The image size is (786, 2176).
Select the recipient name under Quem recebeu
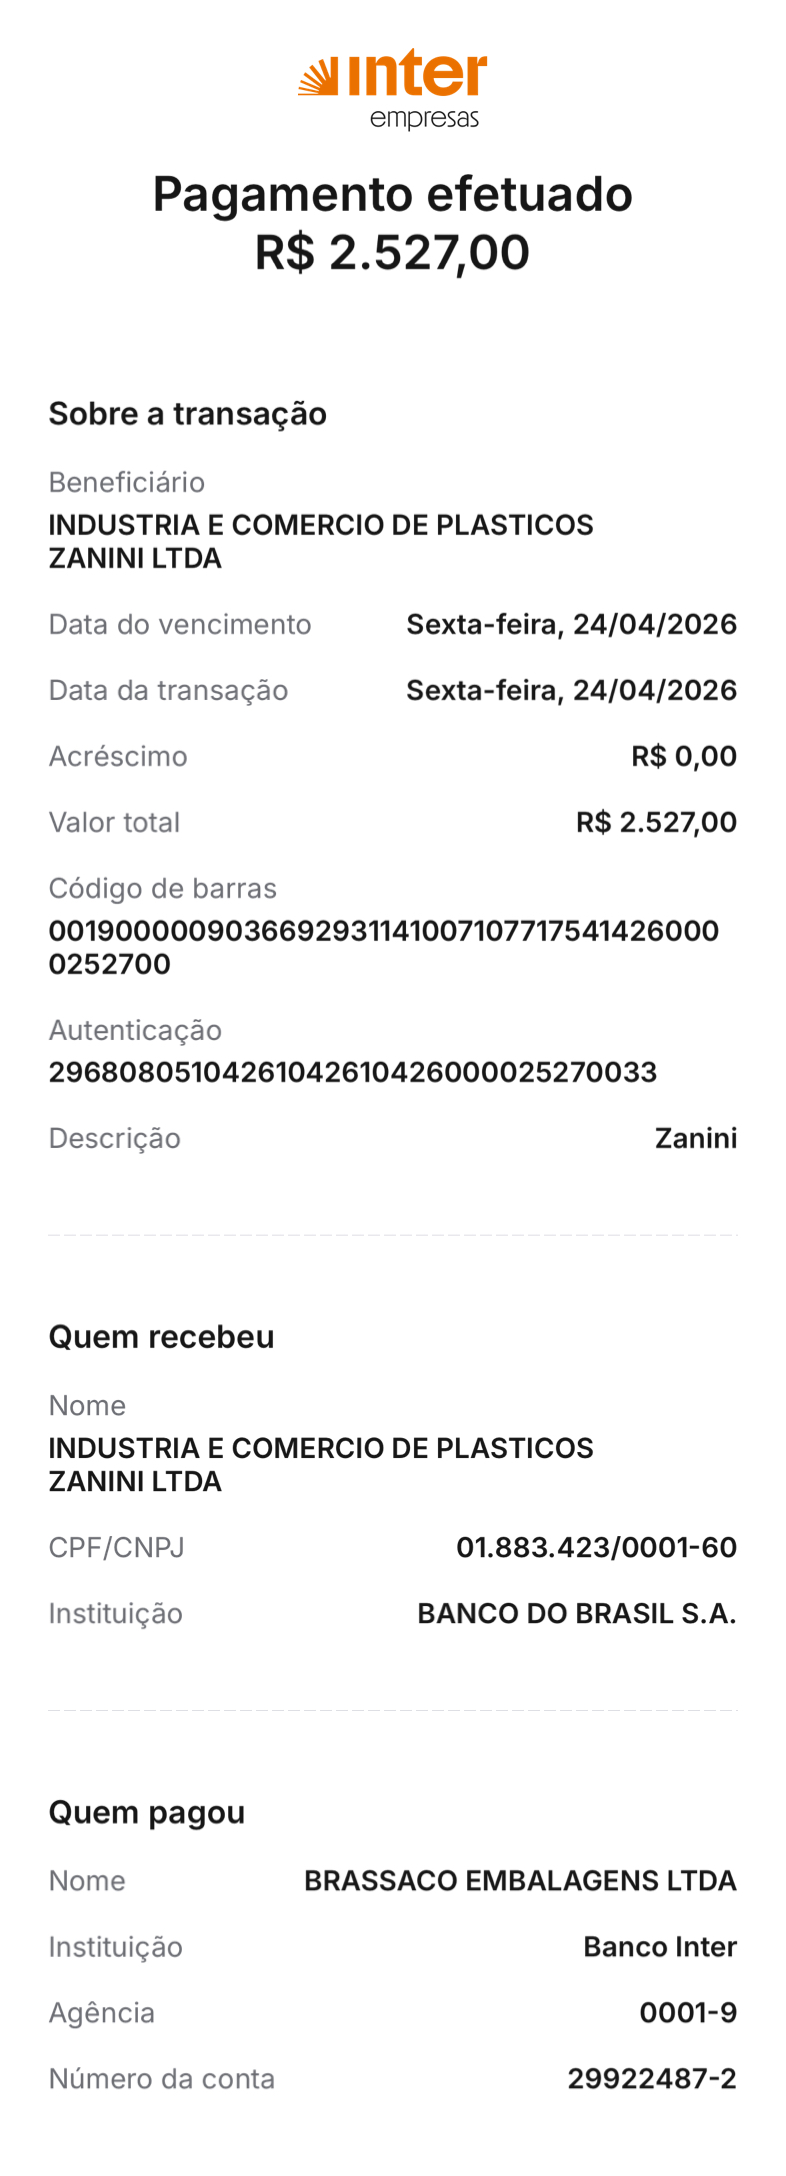[x=320, y=1464]
